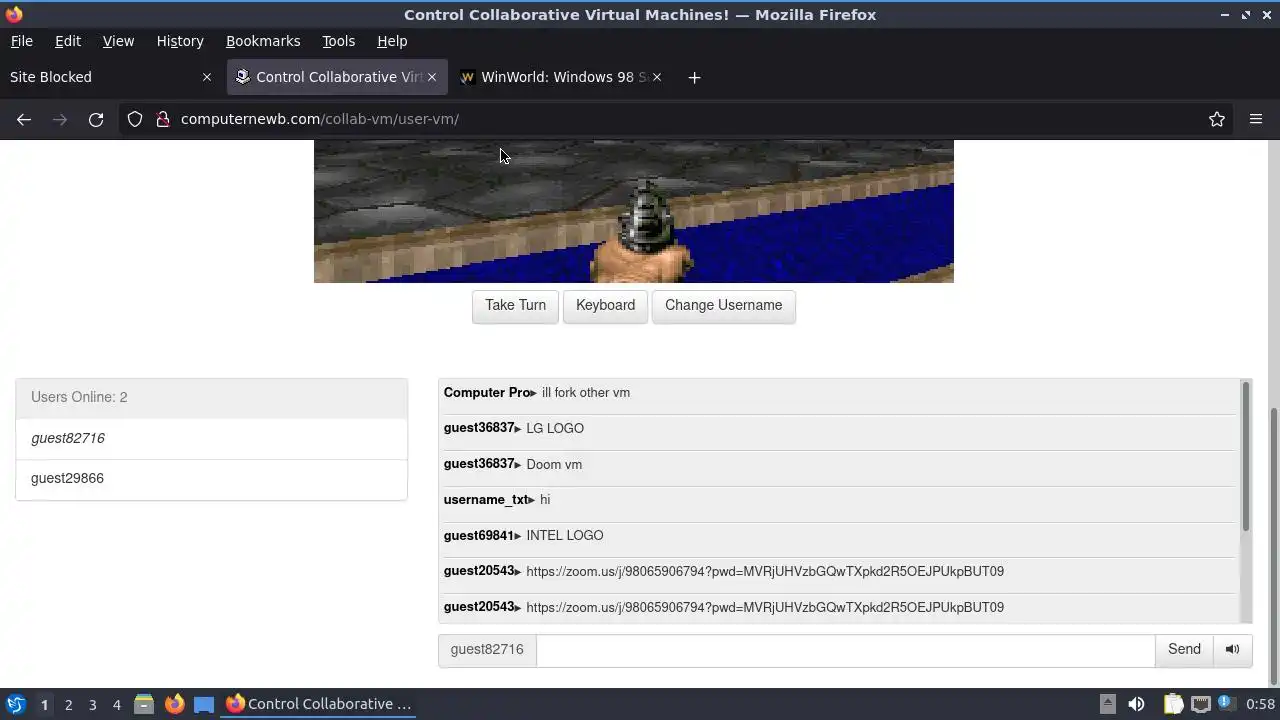Toggle chat sound speaker button
1280x720 pixels.
pos(1232,650)
